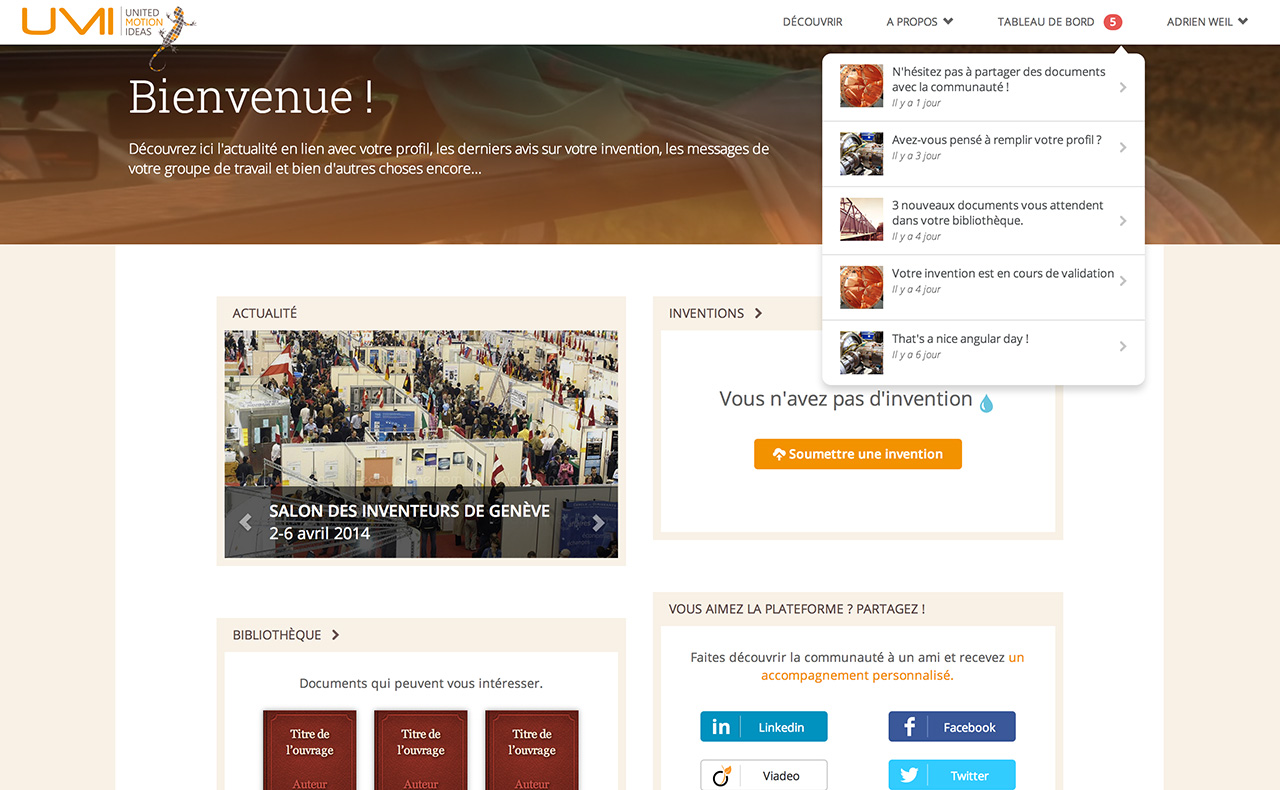This screenshot has width=1280, height=790.
Task: Open notification about sharing documents with community
Action: point(983,87)
